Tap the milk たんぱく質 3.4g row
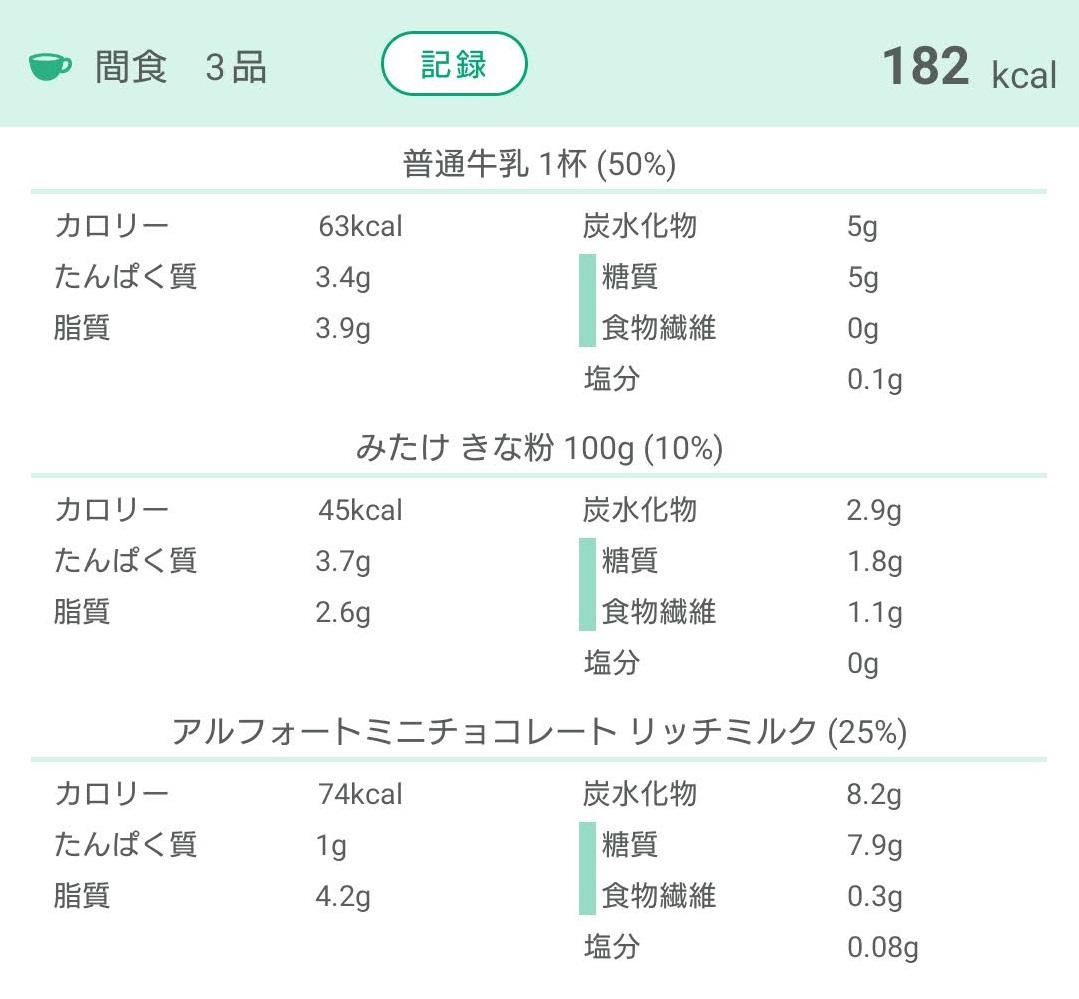This screenshot has height=999, width=1079. click(x=212, y=277)
